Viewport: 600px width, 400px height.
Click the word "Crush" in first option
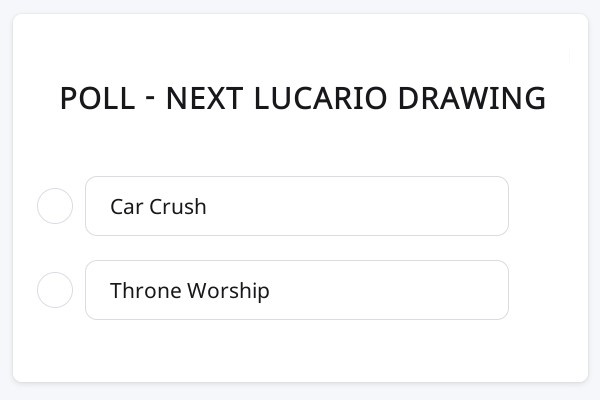coord(178,207)
